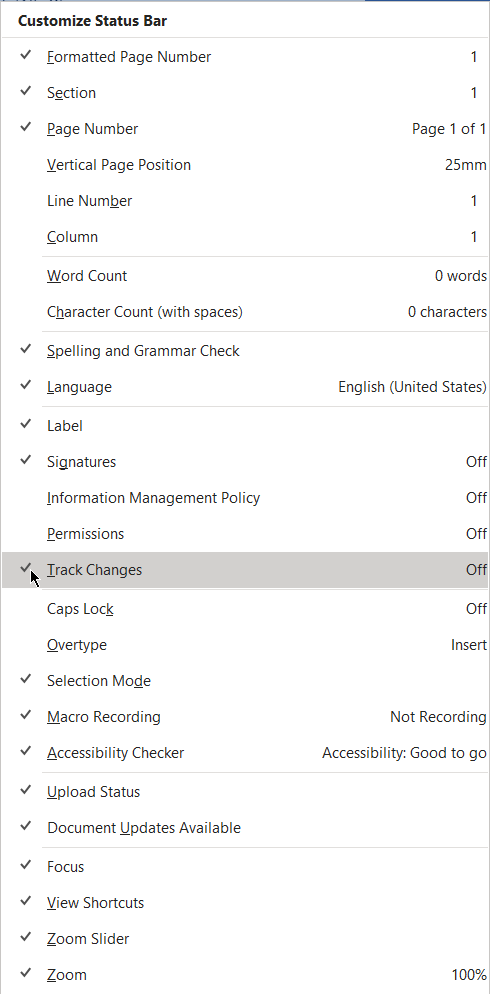The image size is (490, 994).
Task: Click the Language status option
Action: [245, 387]
